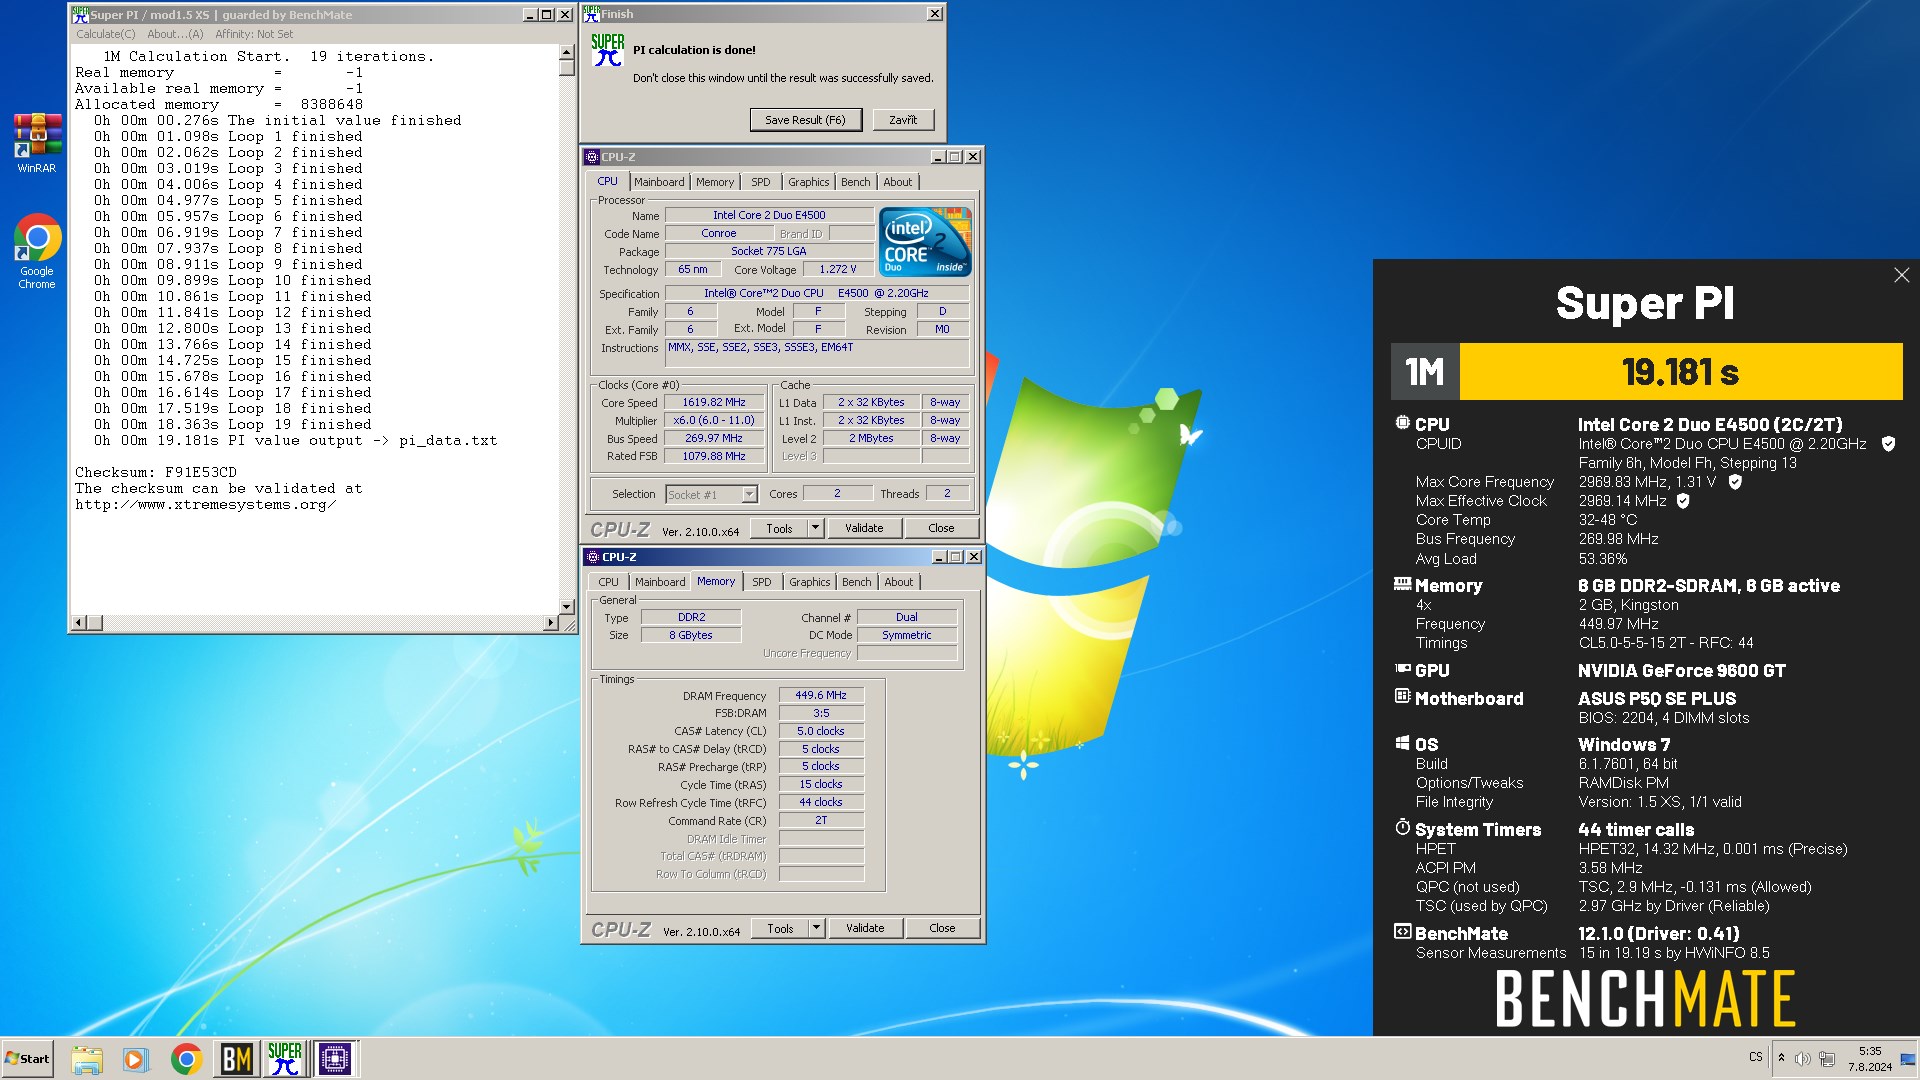Click Close in lower CPU-Z
1920x1080 pixels.
942,928
